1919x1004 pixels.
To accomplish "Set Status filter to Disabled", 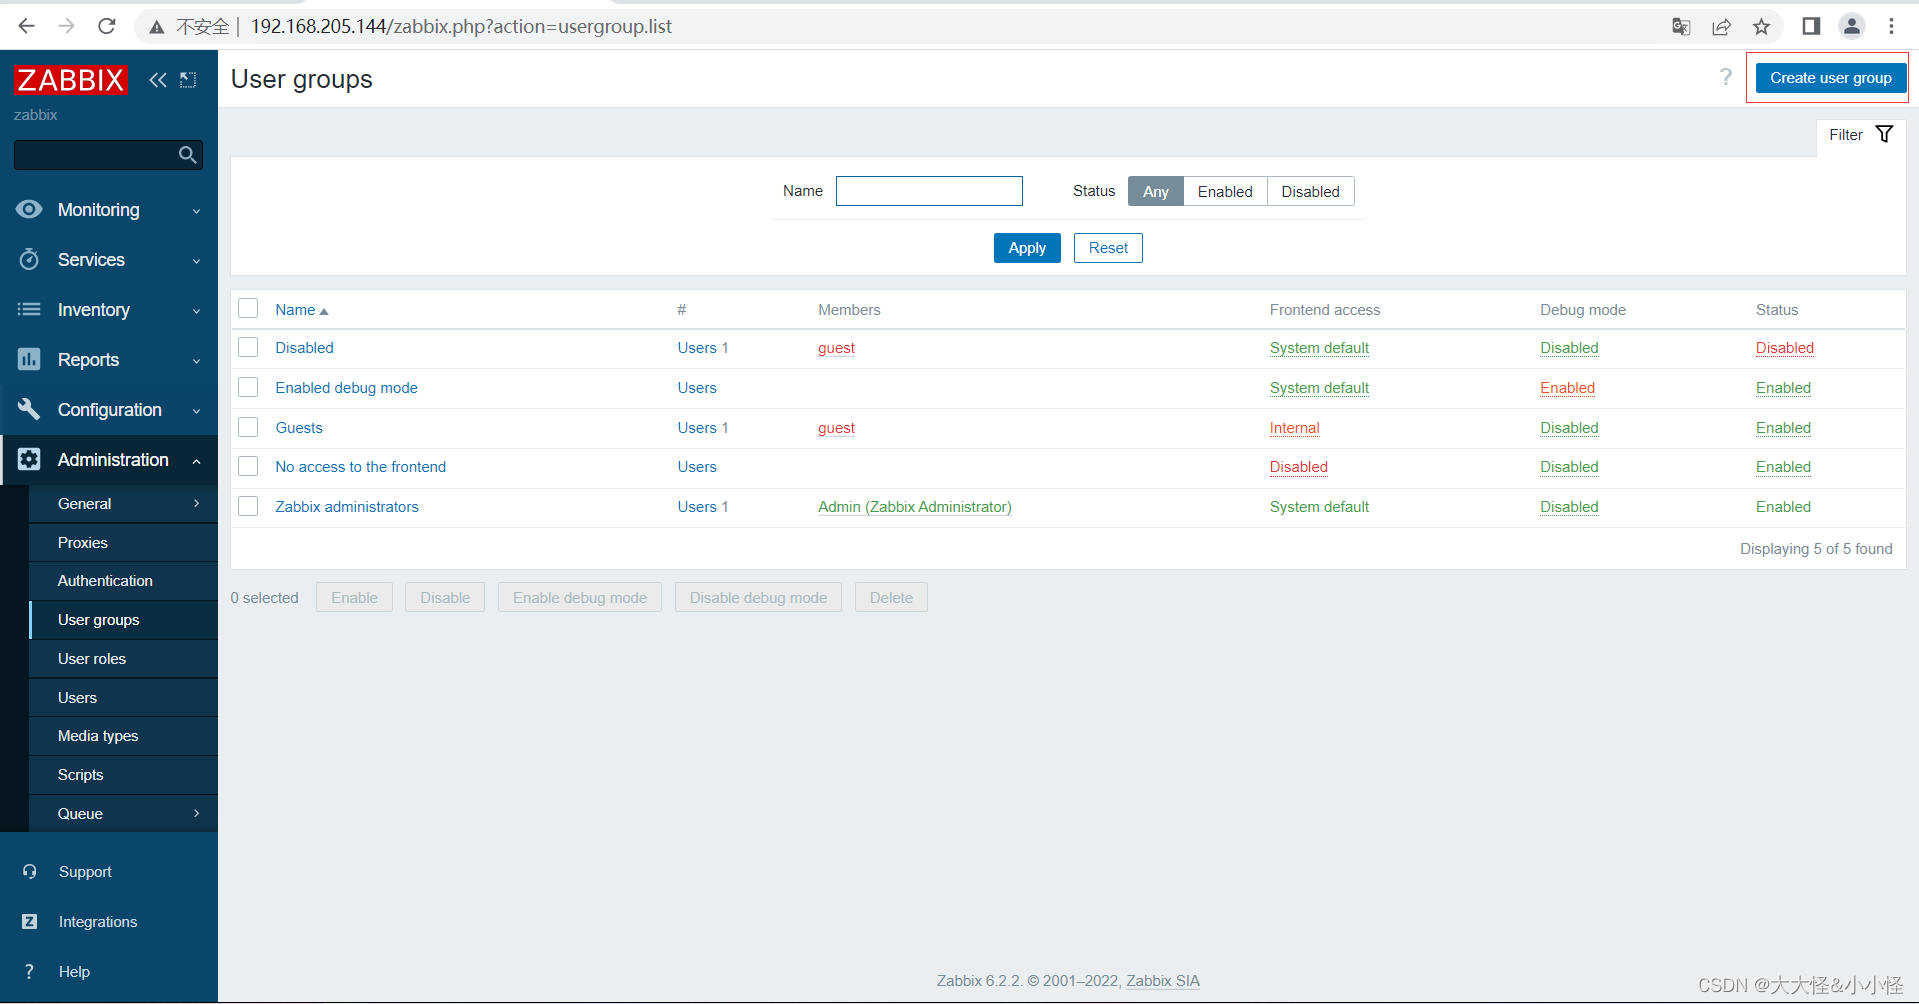I will click(x=1310, y=191).
